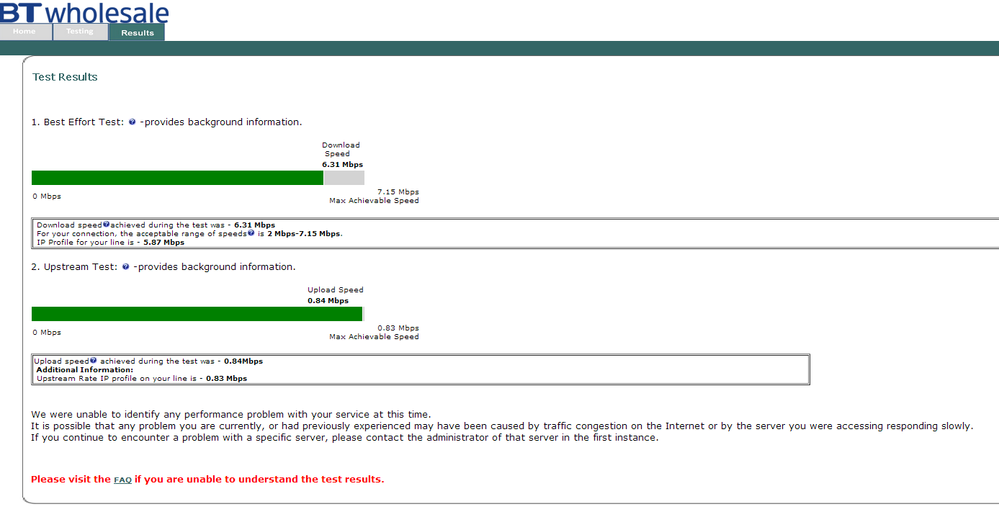
Task: Click the '7.15 Mbps' max achievable speed label
Action: tap(398, 192)
